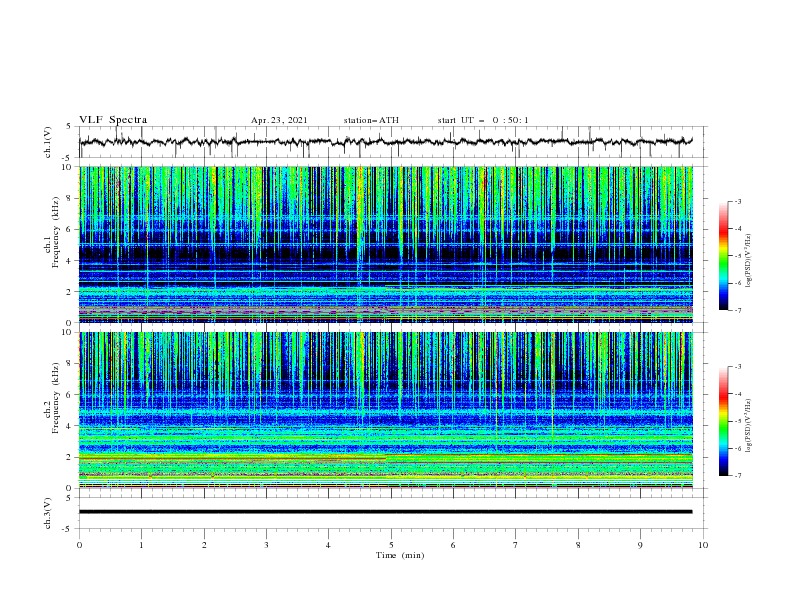Click time axis tick label '2'
The width and height of the screenshot is (792, 612).
(204, 545)
